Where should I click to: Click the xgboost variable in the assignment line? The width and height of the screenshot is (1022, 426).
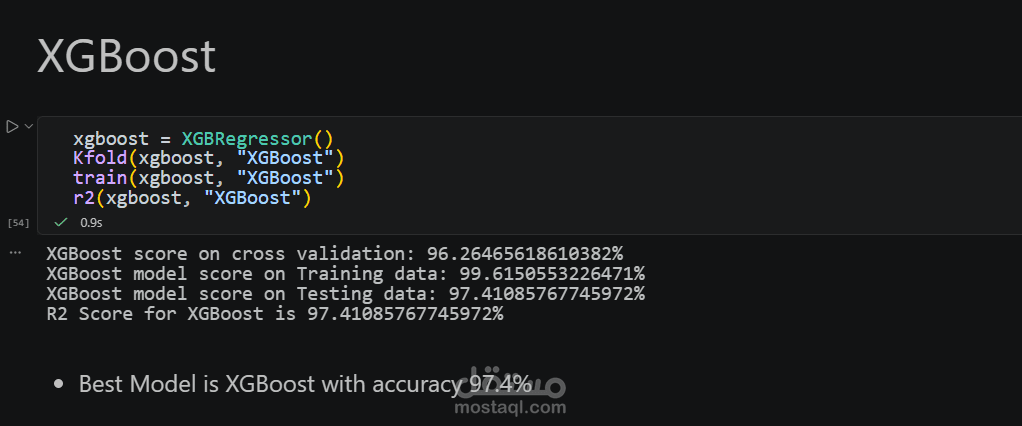click(x=111, y=139)
